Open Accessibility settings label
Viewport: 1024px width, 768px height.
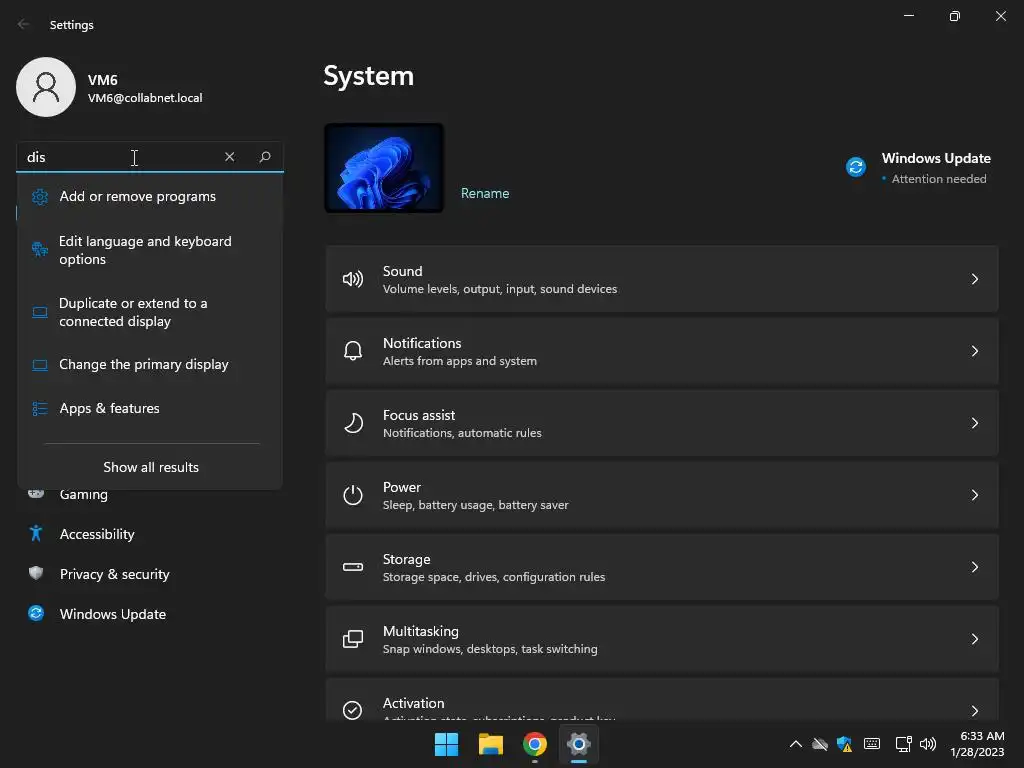(x=97, y=534)
